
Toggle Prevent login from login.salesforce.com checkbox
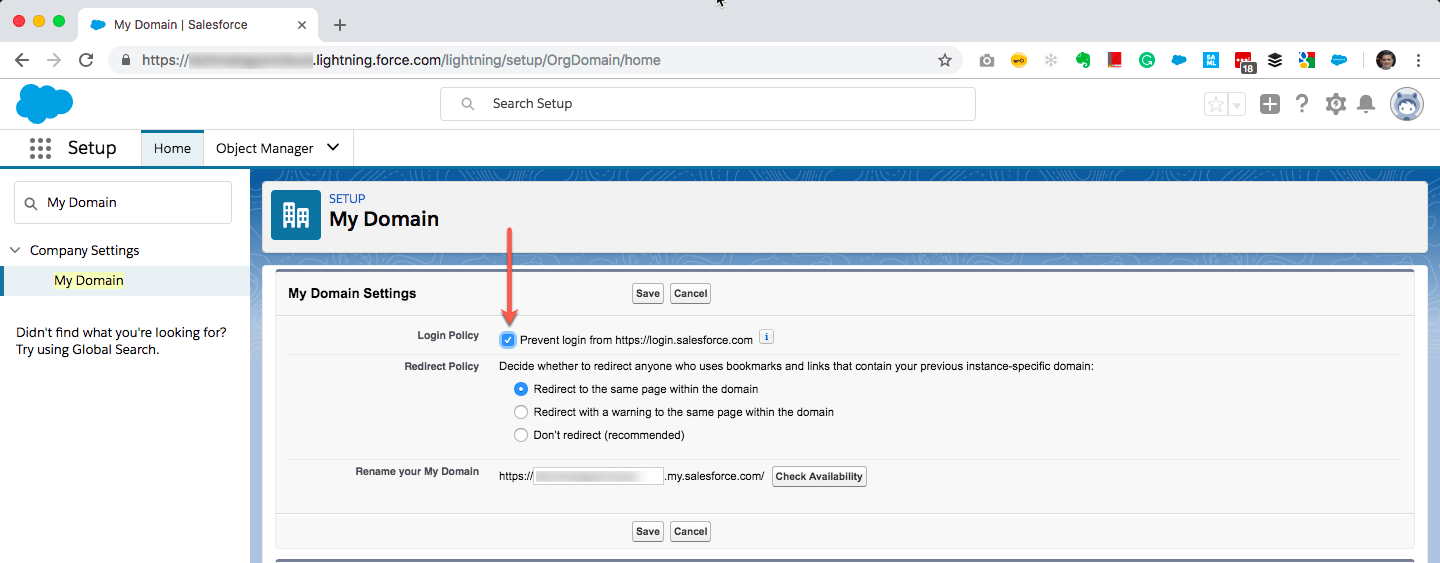508,340
